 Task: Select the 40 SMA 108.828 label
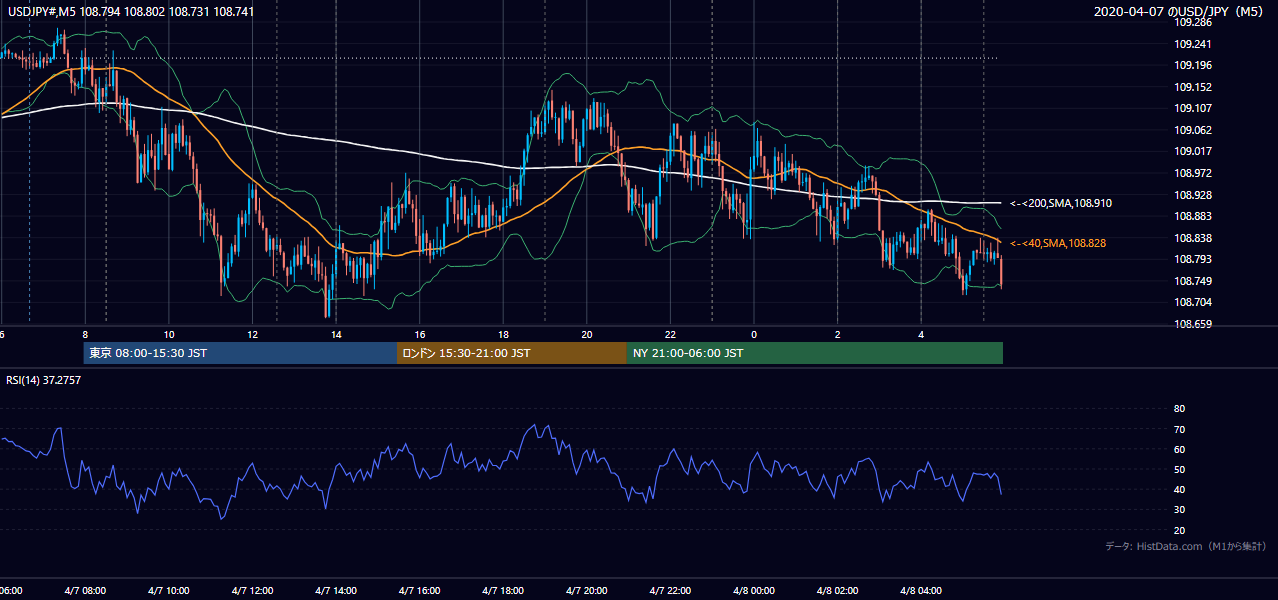click(1058, 243)
